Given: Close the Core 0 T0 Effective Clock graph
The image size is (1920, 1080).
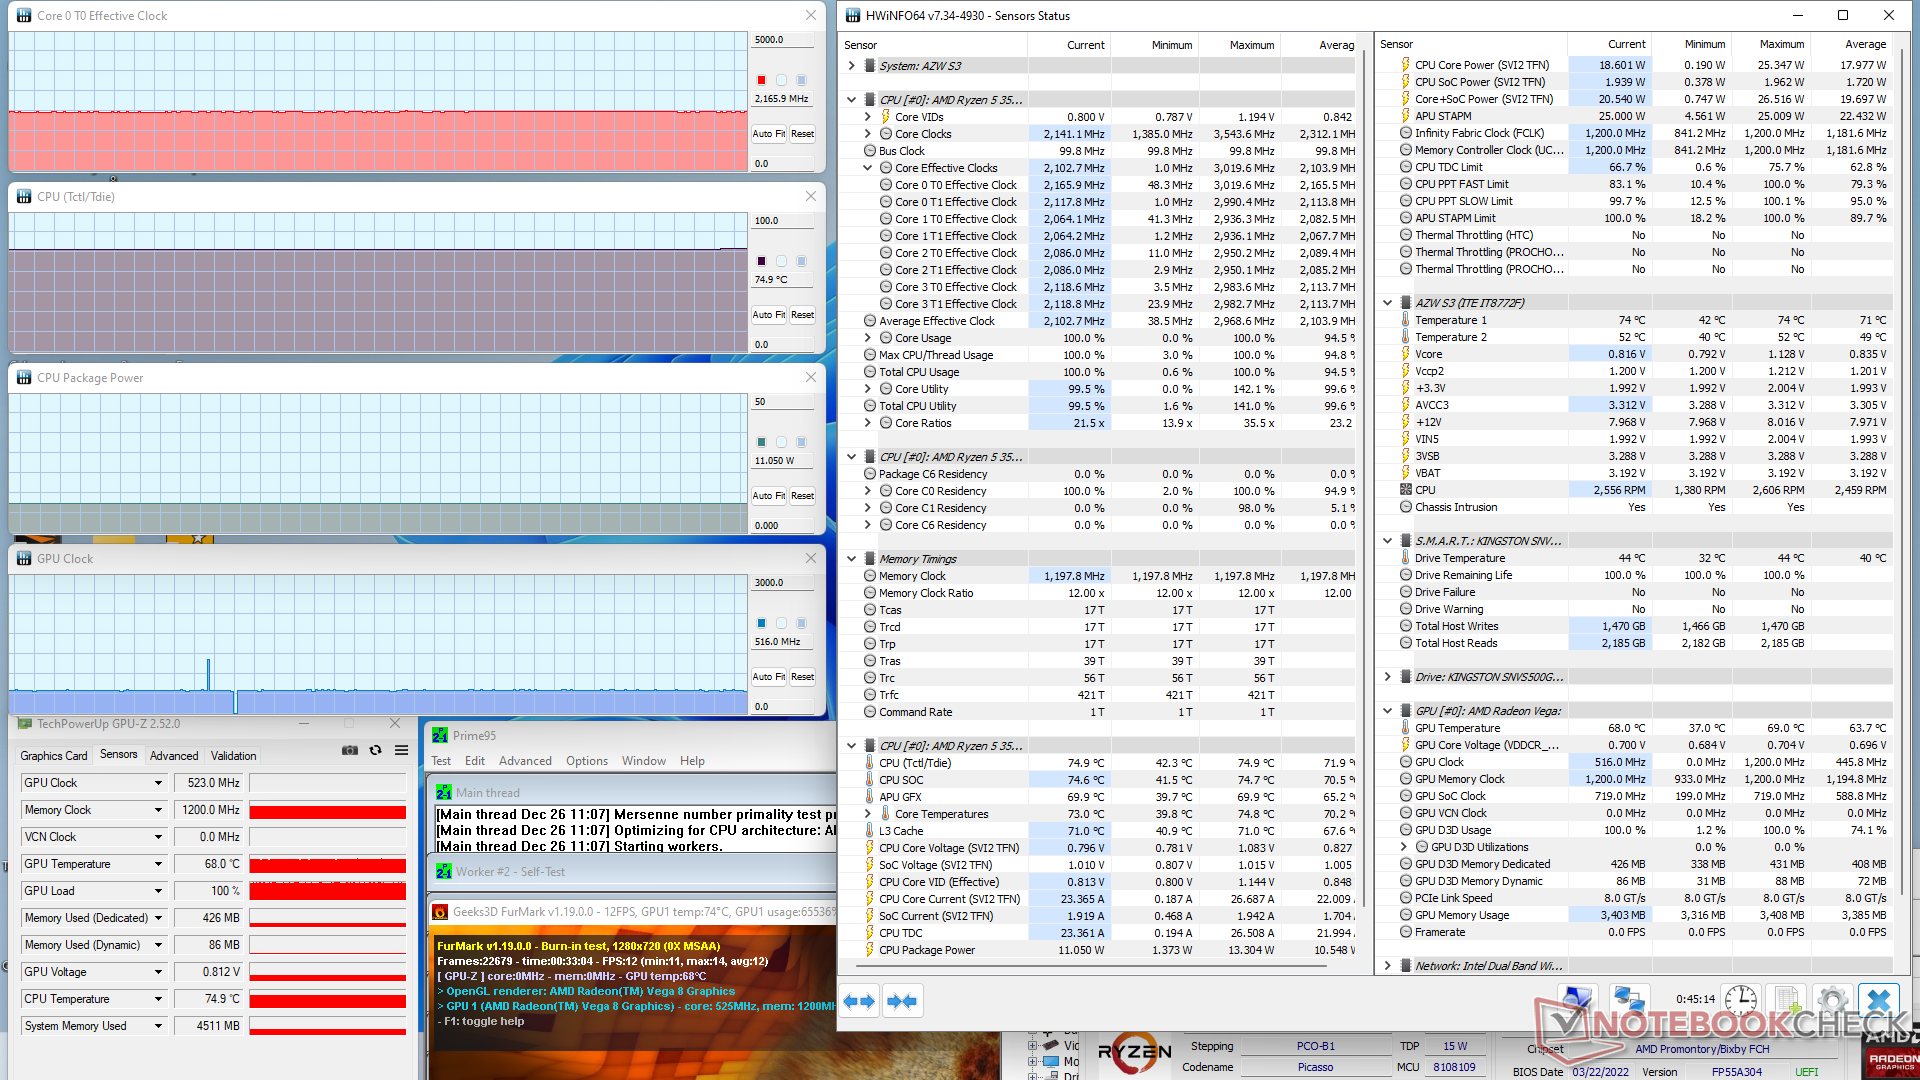Looking at the screenshot, I should coord(811,15).
